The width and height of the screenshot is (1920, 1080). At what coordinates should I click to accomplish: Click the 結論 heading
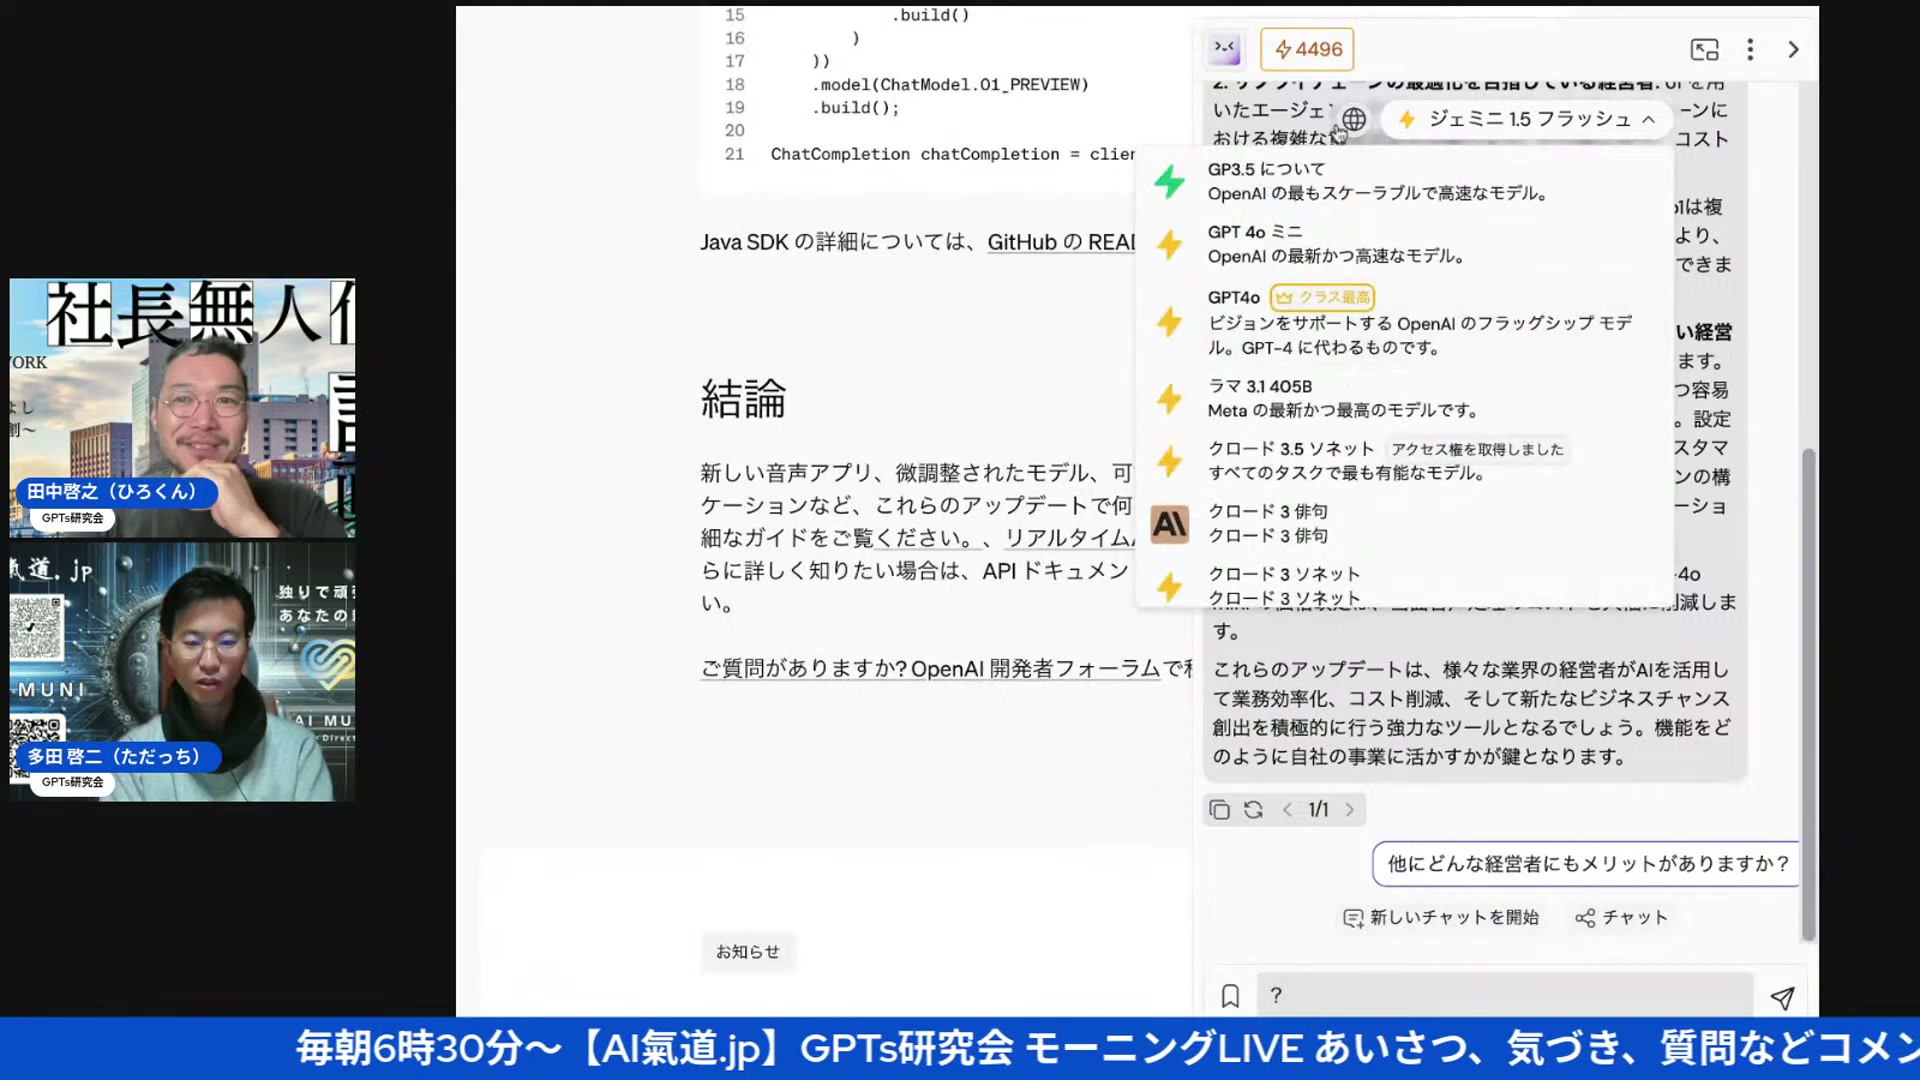pos(743,399)
